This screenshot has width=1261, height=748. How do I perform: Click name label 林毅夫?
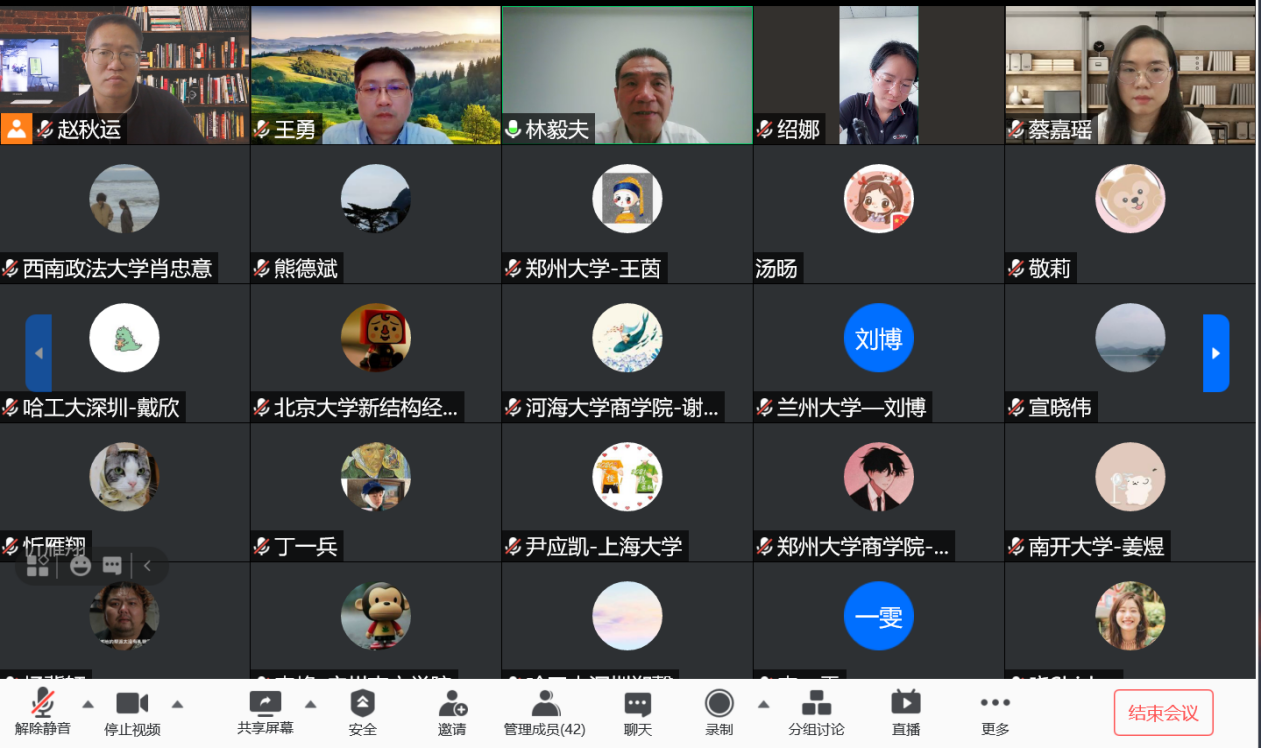[557, 130]
